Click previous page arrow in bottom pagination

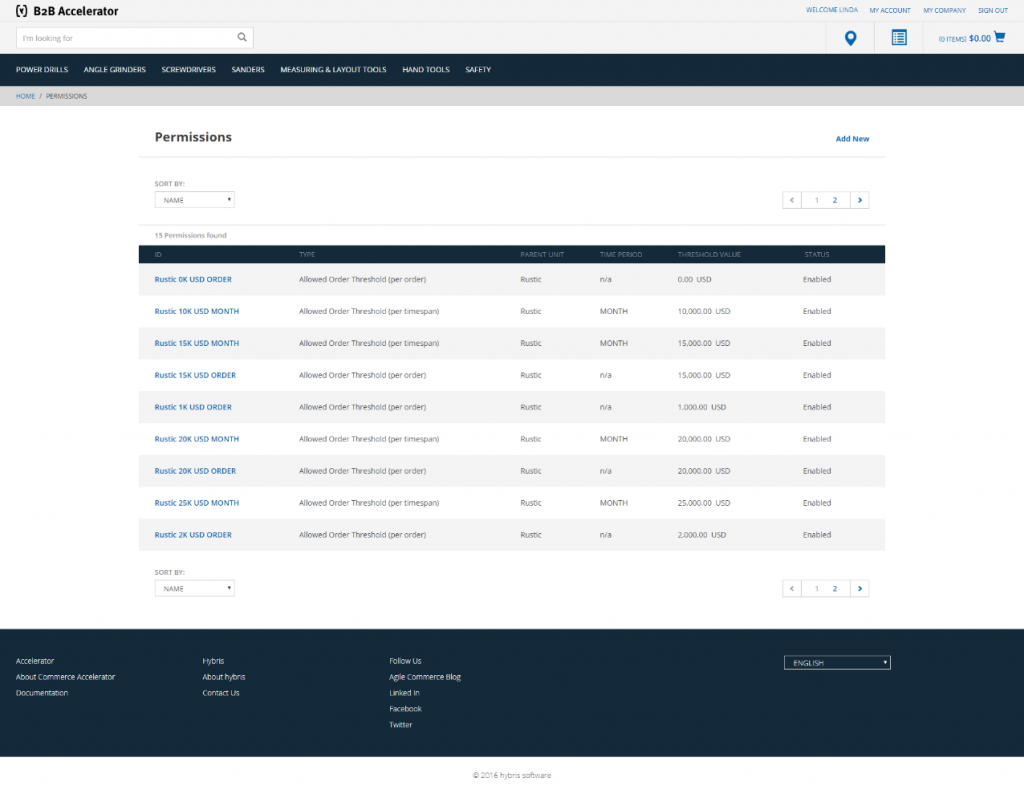(792, 588)
